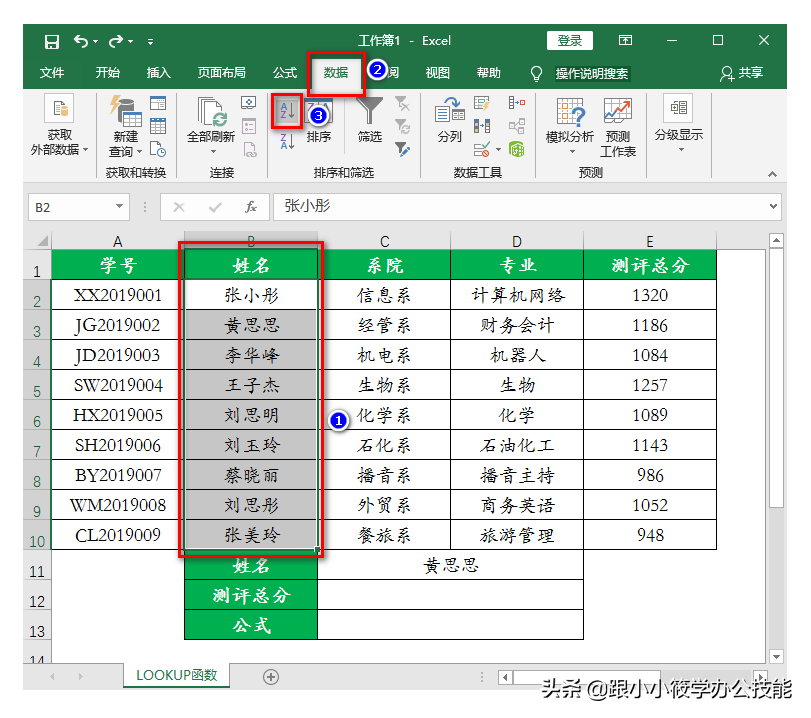Click Relationships icon

pyautogui.click(x=517, y=126)
